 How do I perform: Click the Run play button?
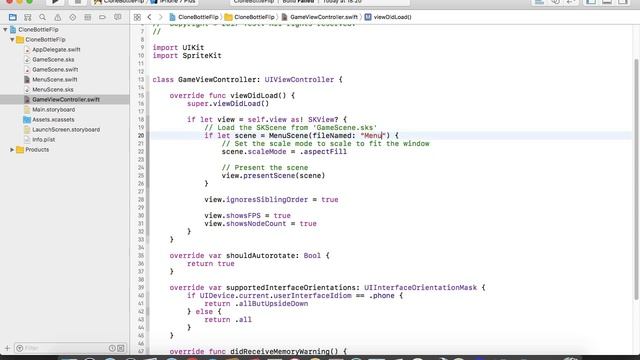pos(55,2)
